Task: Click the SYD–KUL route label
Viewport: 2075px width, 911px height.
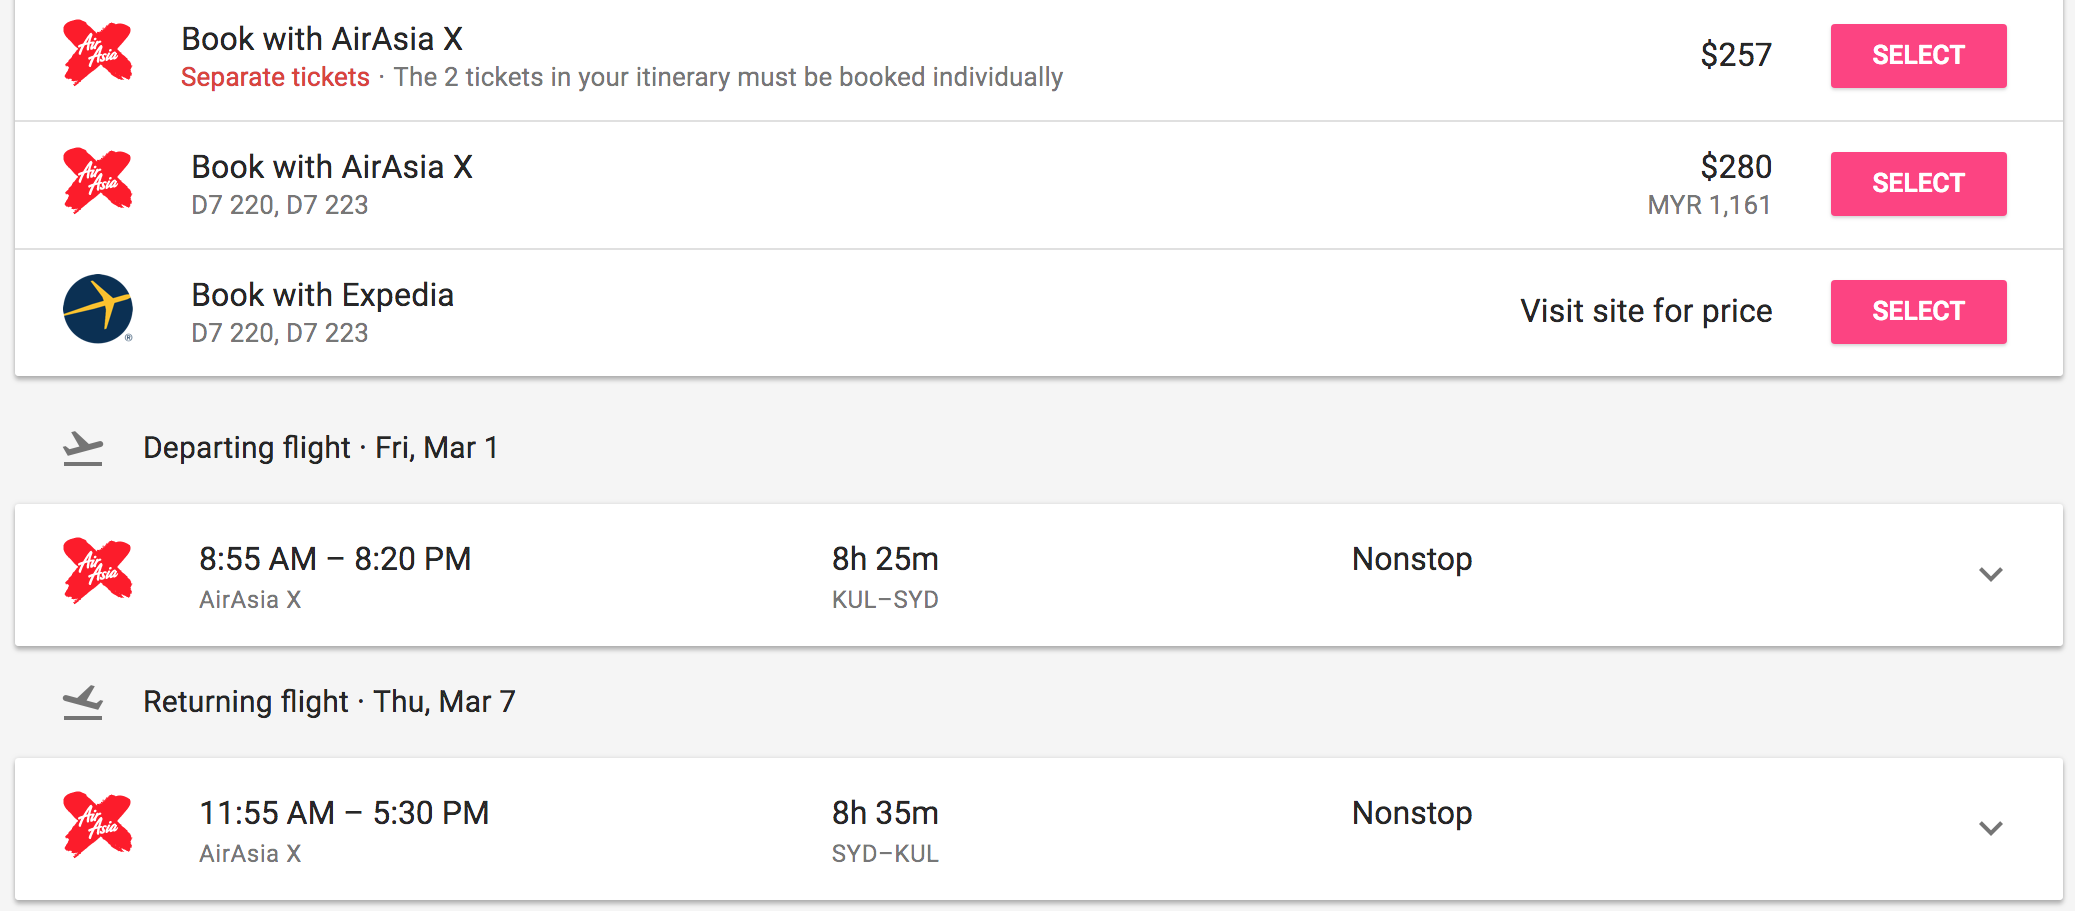Action: (x=885, y=854)
